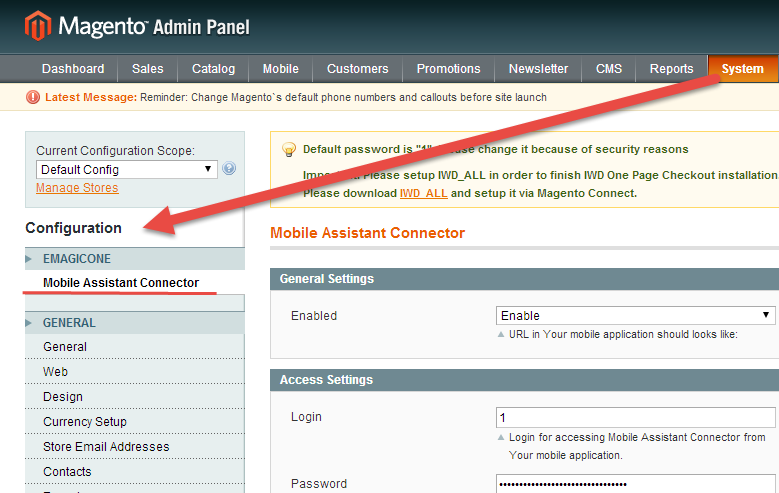Collapse the General Settings panel header
779x493 pixels.
coord(524,279)
